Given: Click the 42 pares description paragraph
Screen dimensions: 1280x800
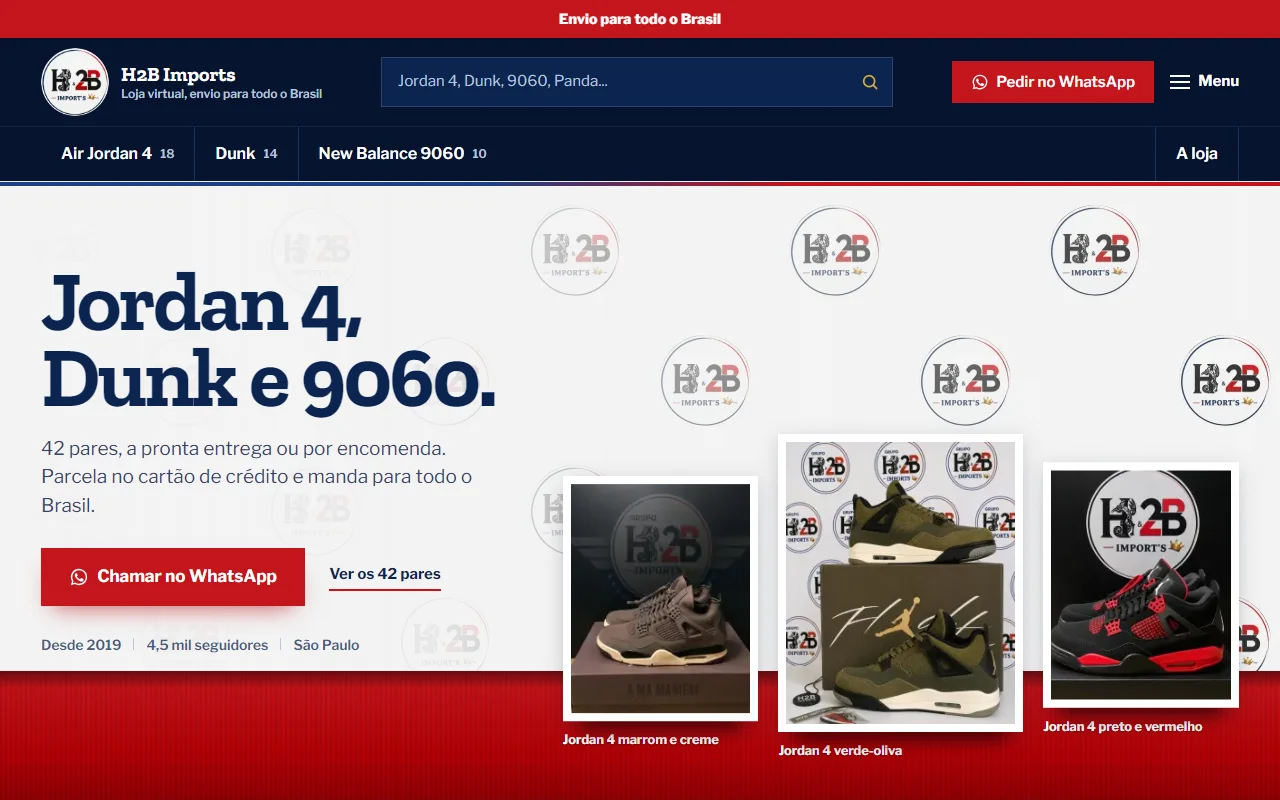Looking at the screenshot, I should (257, 477).
